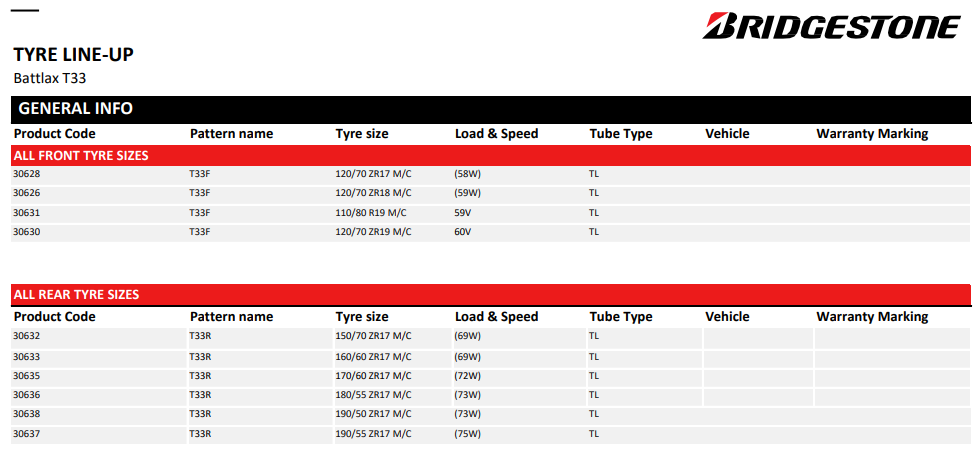Click T33R pattern in 30637 row
The image size is (980, 474).
[201, 433]
